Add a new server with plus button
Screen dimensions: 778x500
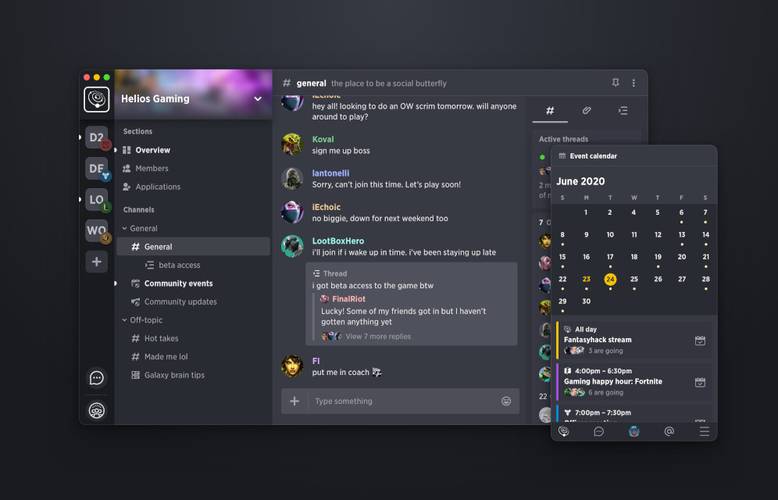[96, 261]
